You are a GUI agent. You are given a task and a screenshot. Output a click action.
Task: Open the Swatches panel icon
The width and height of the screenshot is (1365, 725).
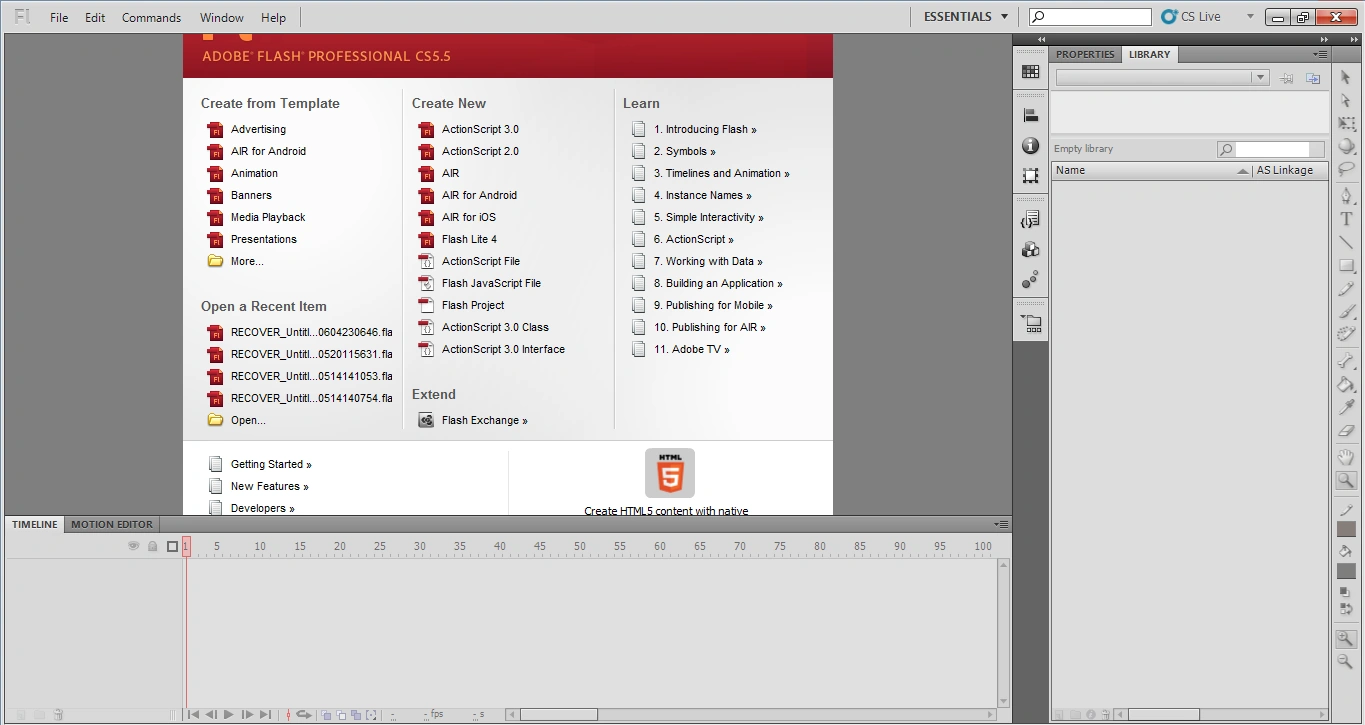tap(1030, 72)
